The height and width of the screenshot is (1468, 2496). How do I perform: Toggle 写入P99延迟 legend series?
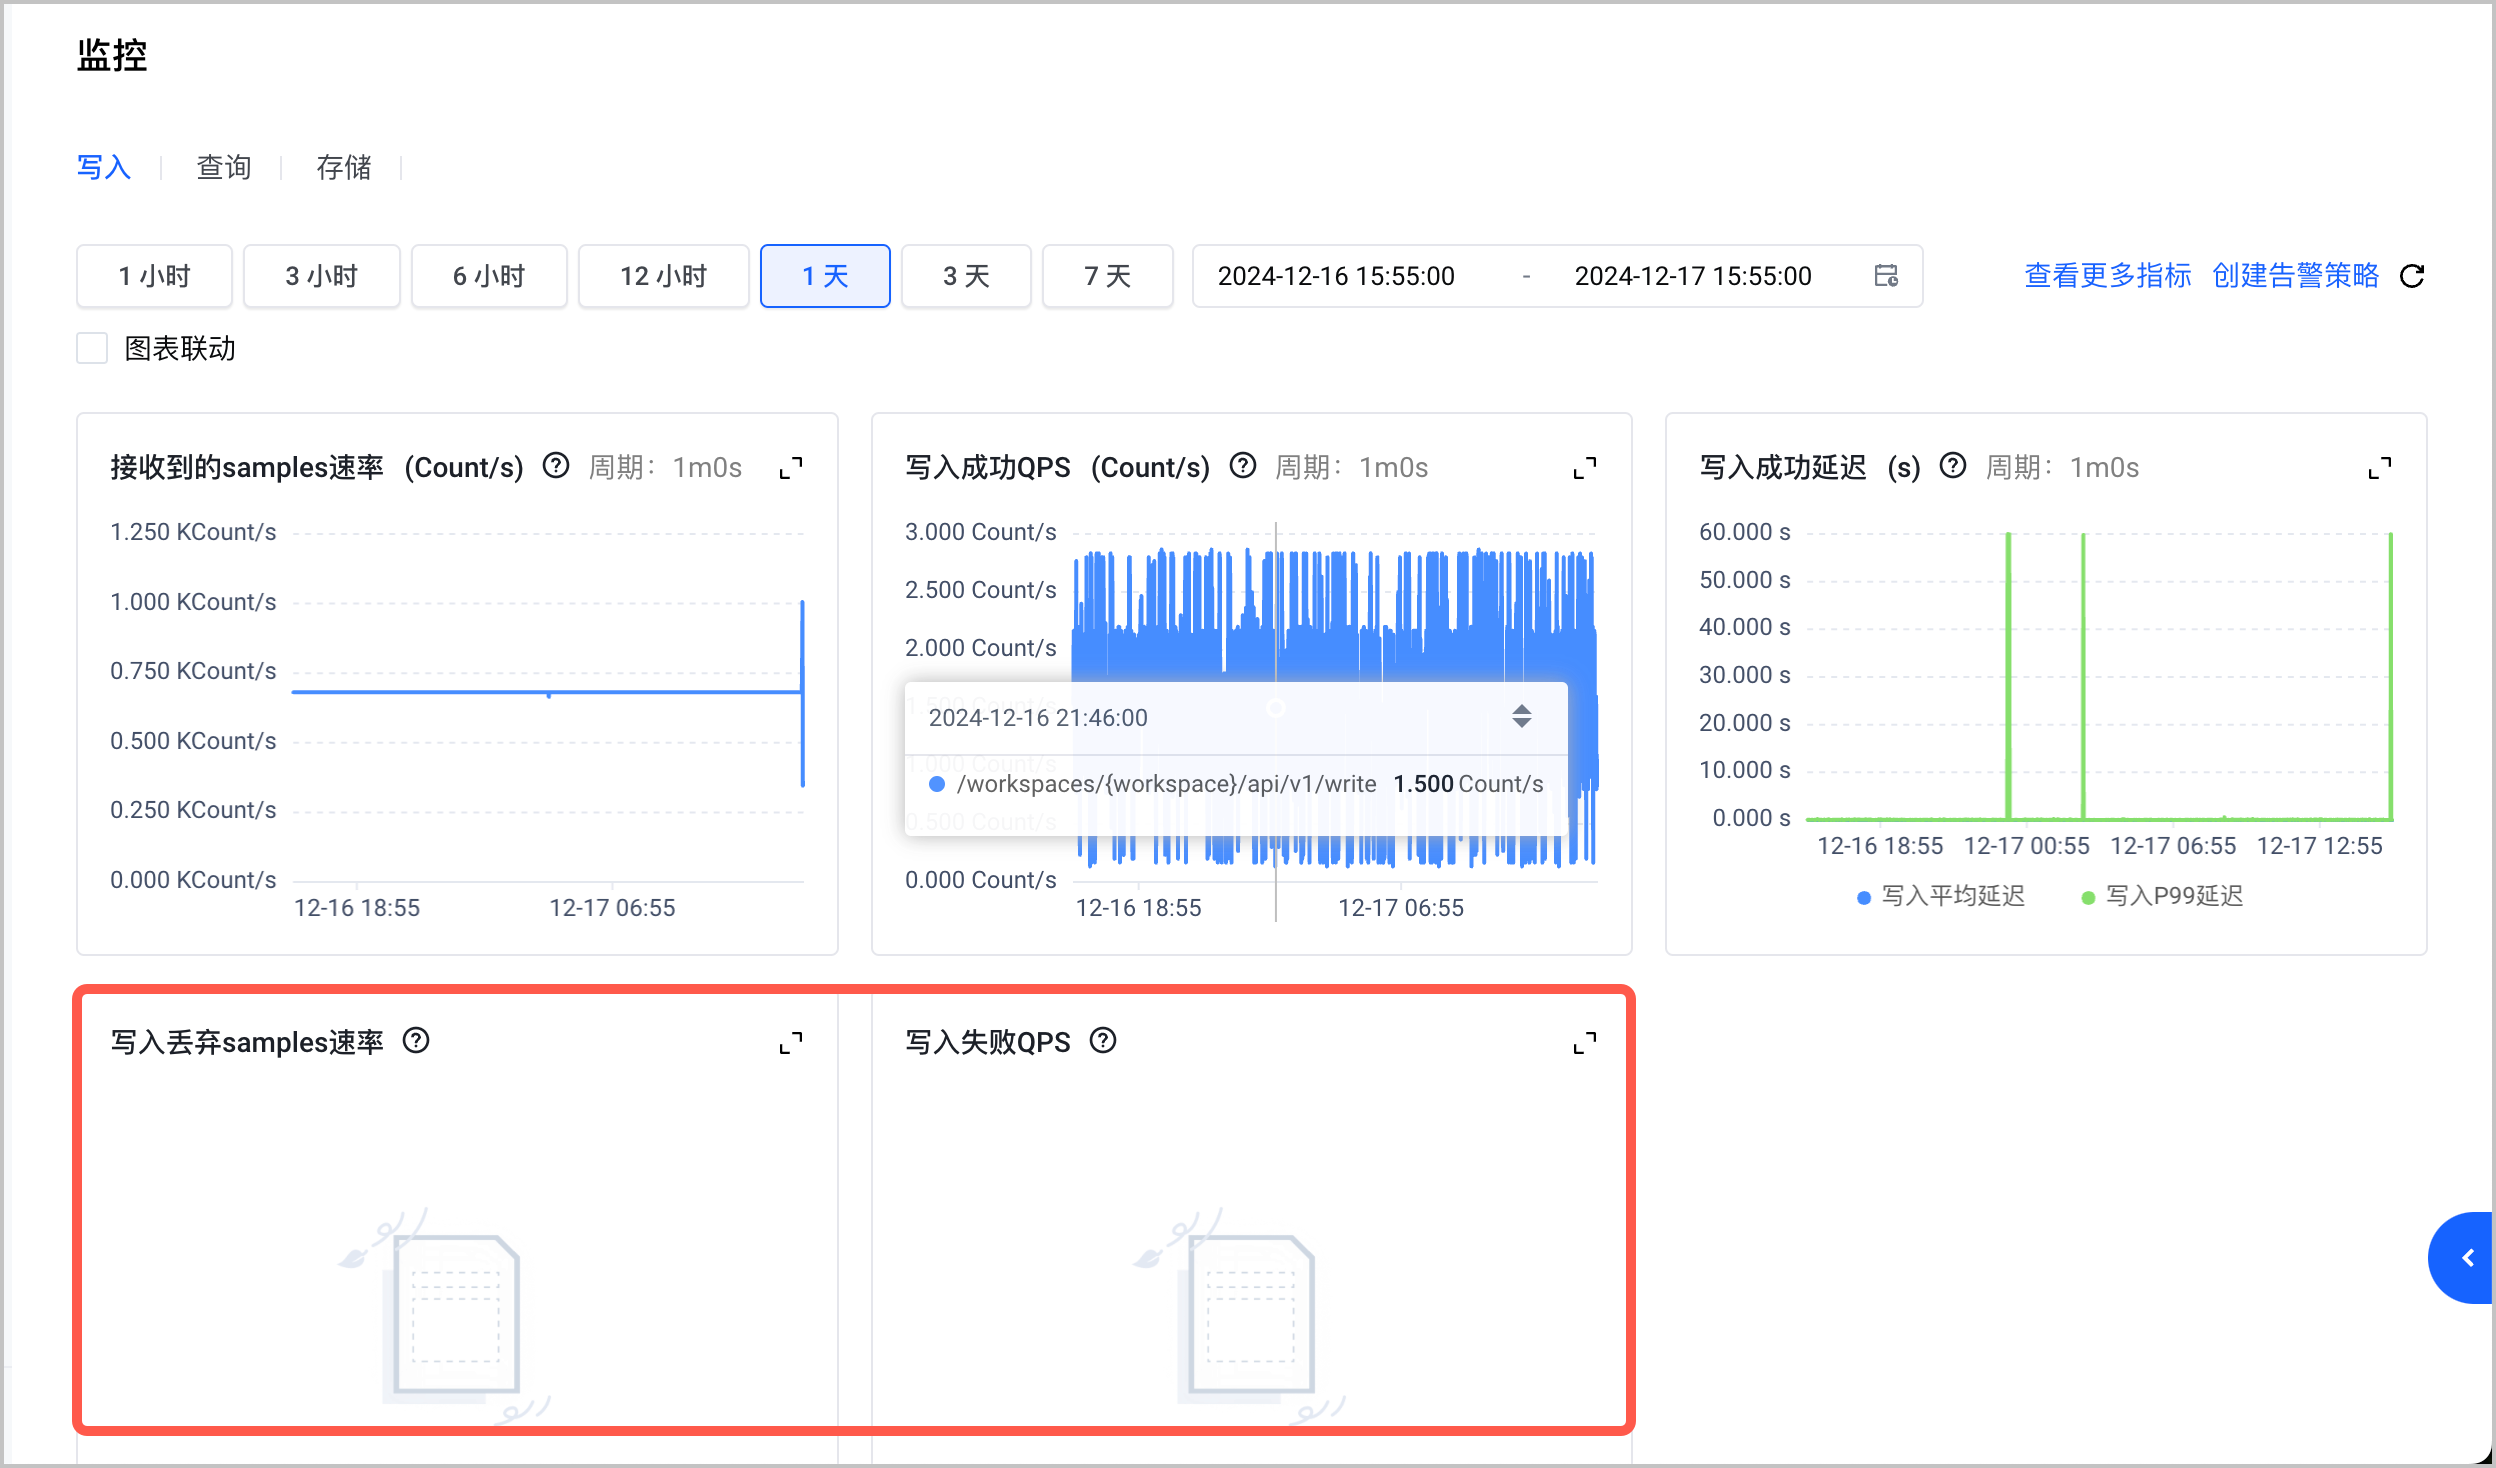click(2162, 896)
